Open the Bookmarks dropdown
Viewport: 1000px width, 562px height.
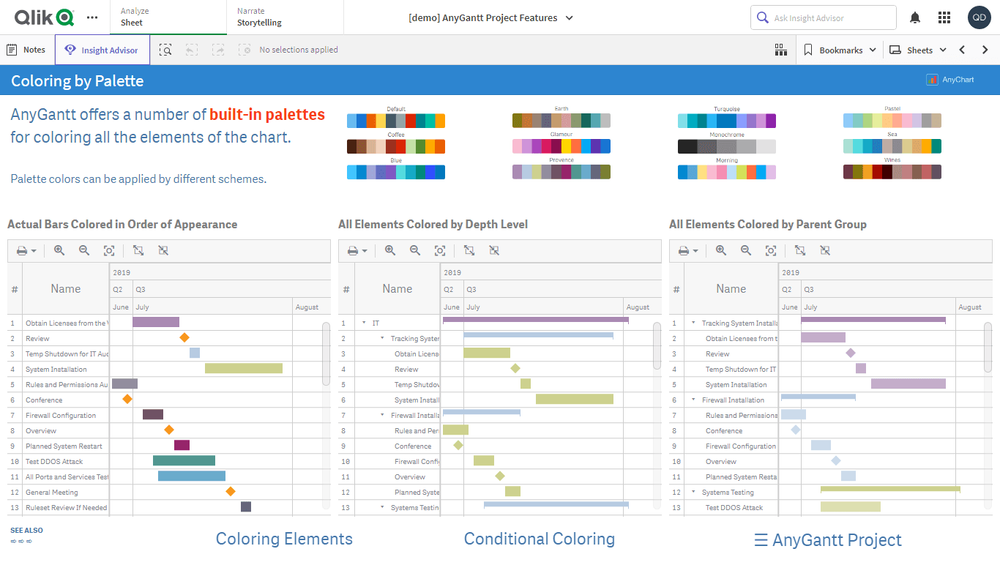tap(840, 50)
